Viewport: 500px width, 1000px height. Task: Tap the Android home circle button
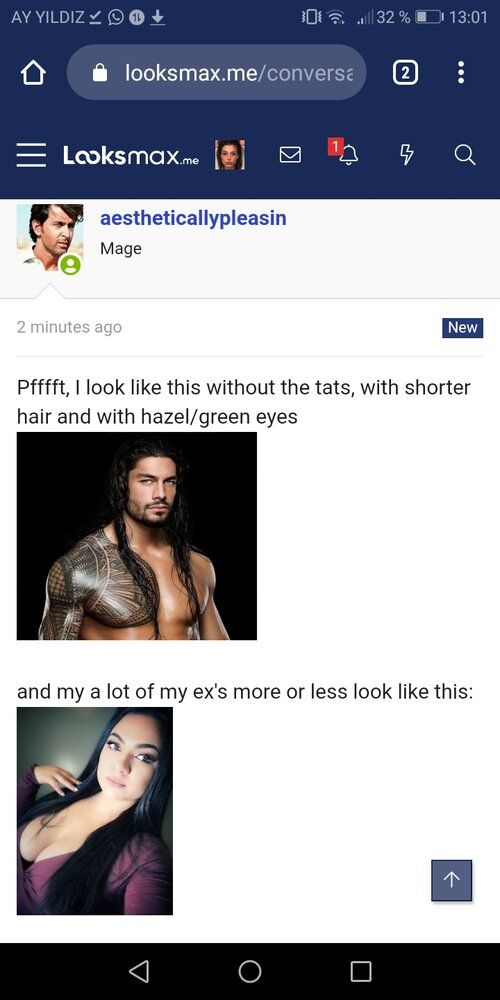(x=250, y=971)
